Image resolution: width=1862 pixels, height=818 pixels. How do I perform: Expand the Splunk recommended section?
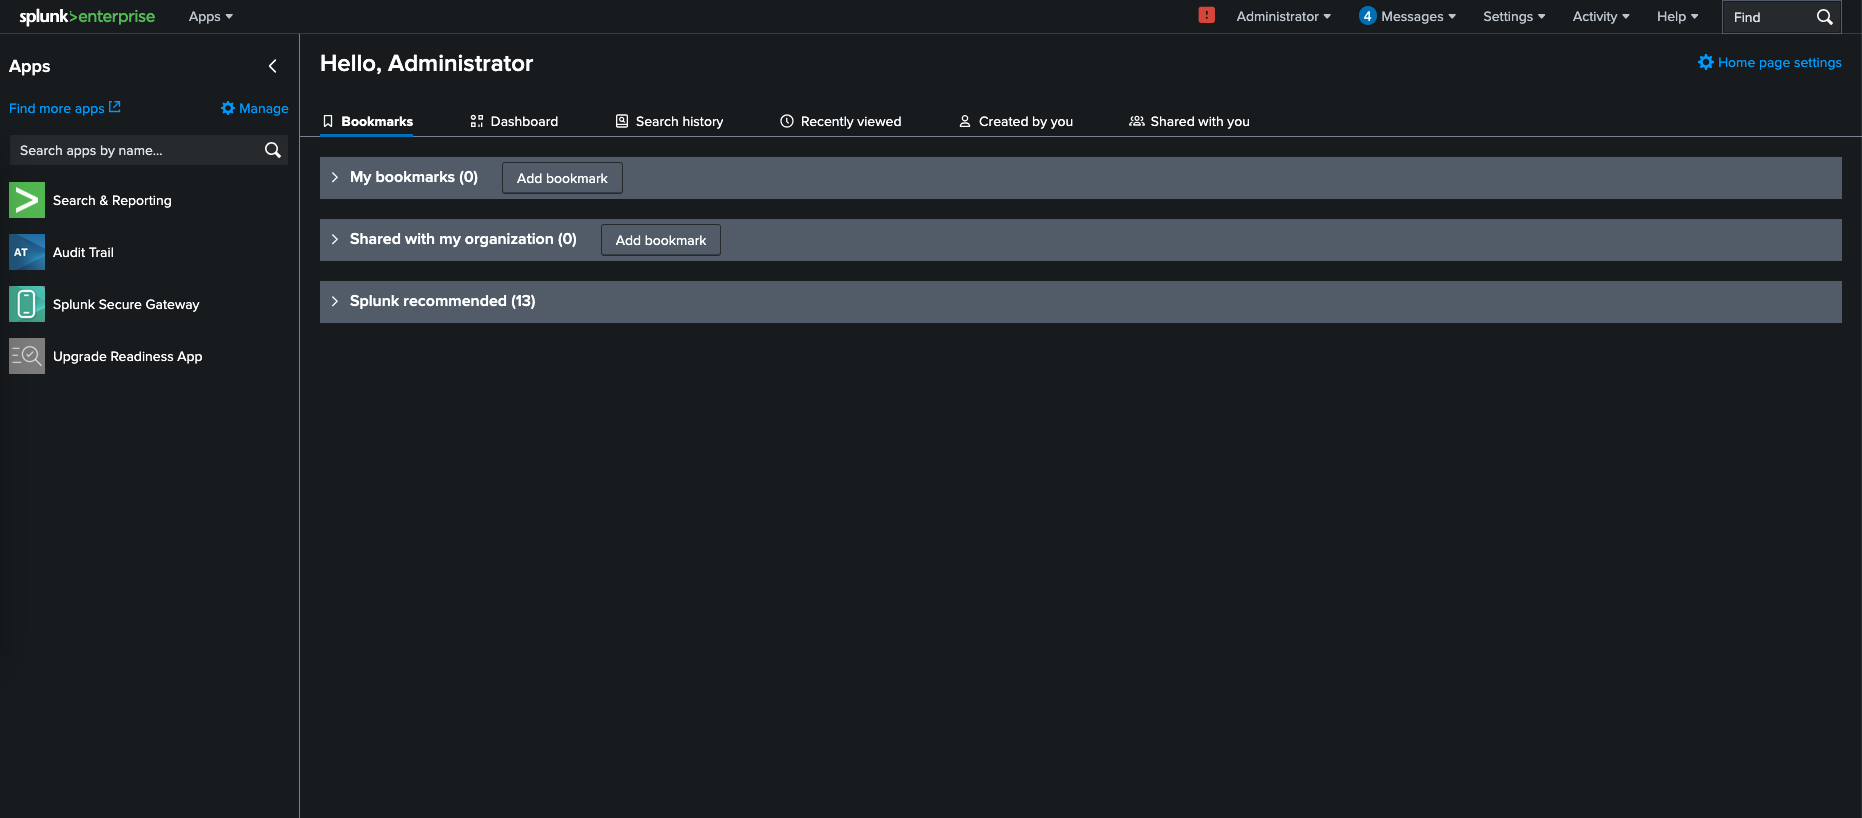pyautogui.click(x=335, y=301)
